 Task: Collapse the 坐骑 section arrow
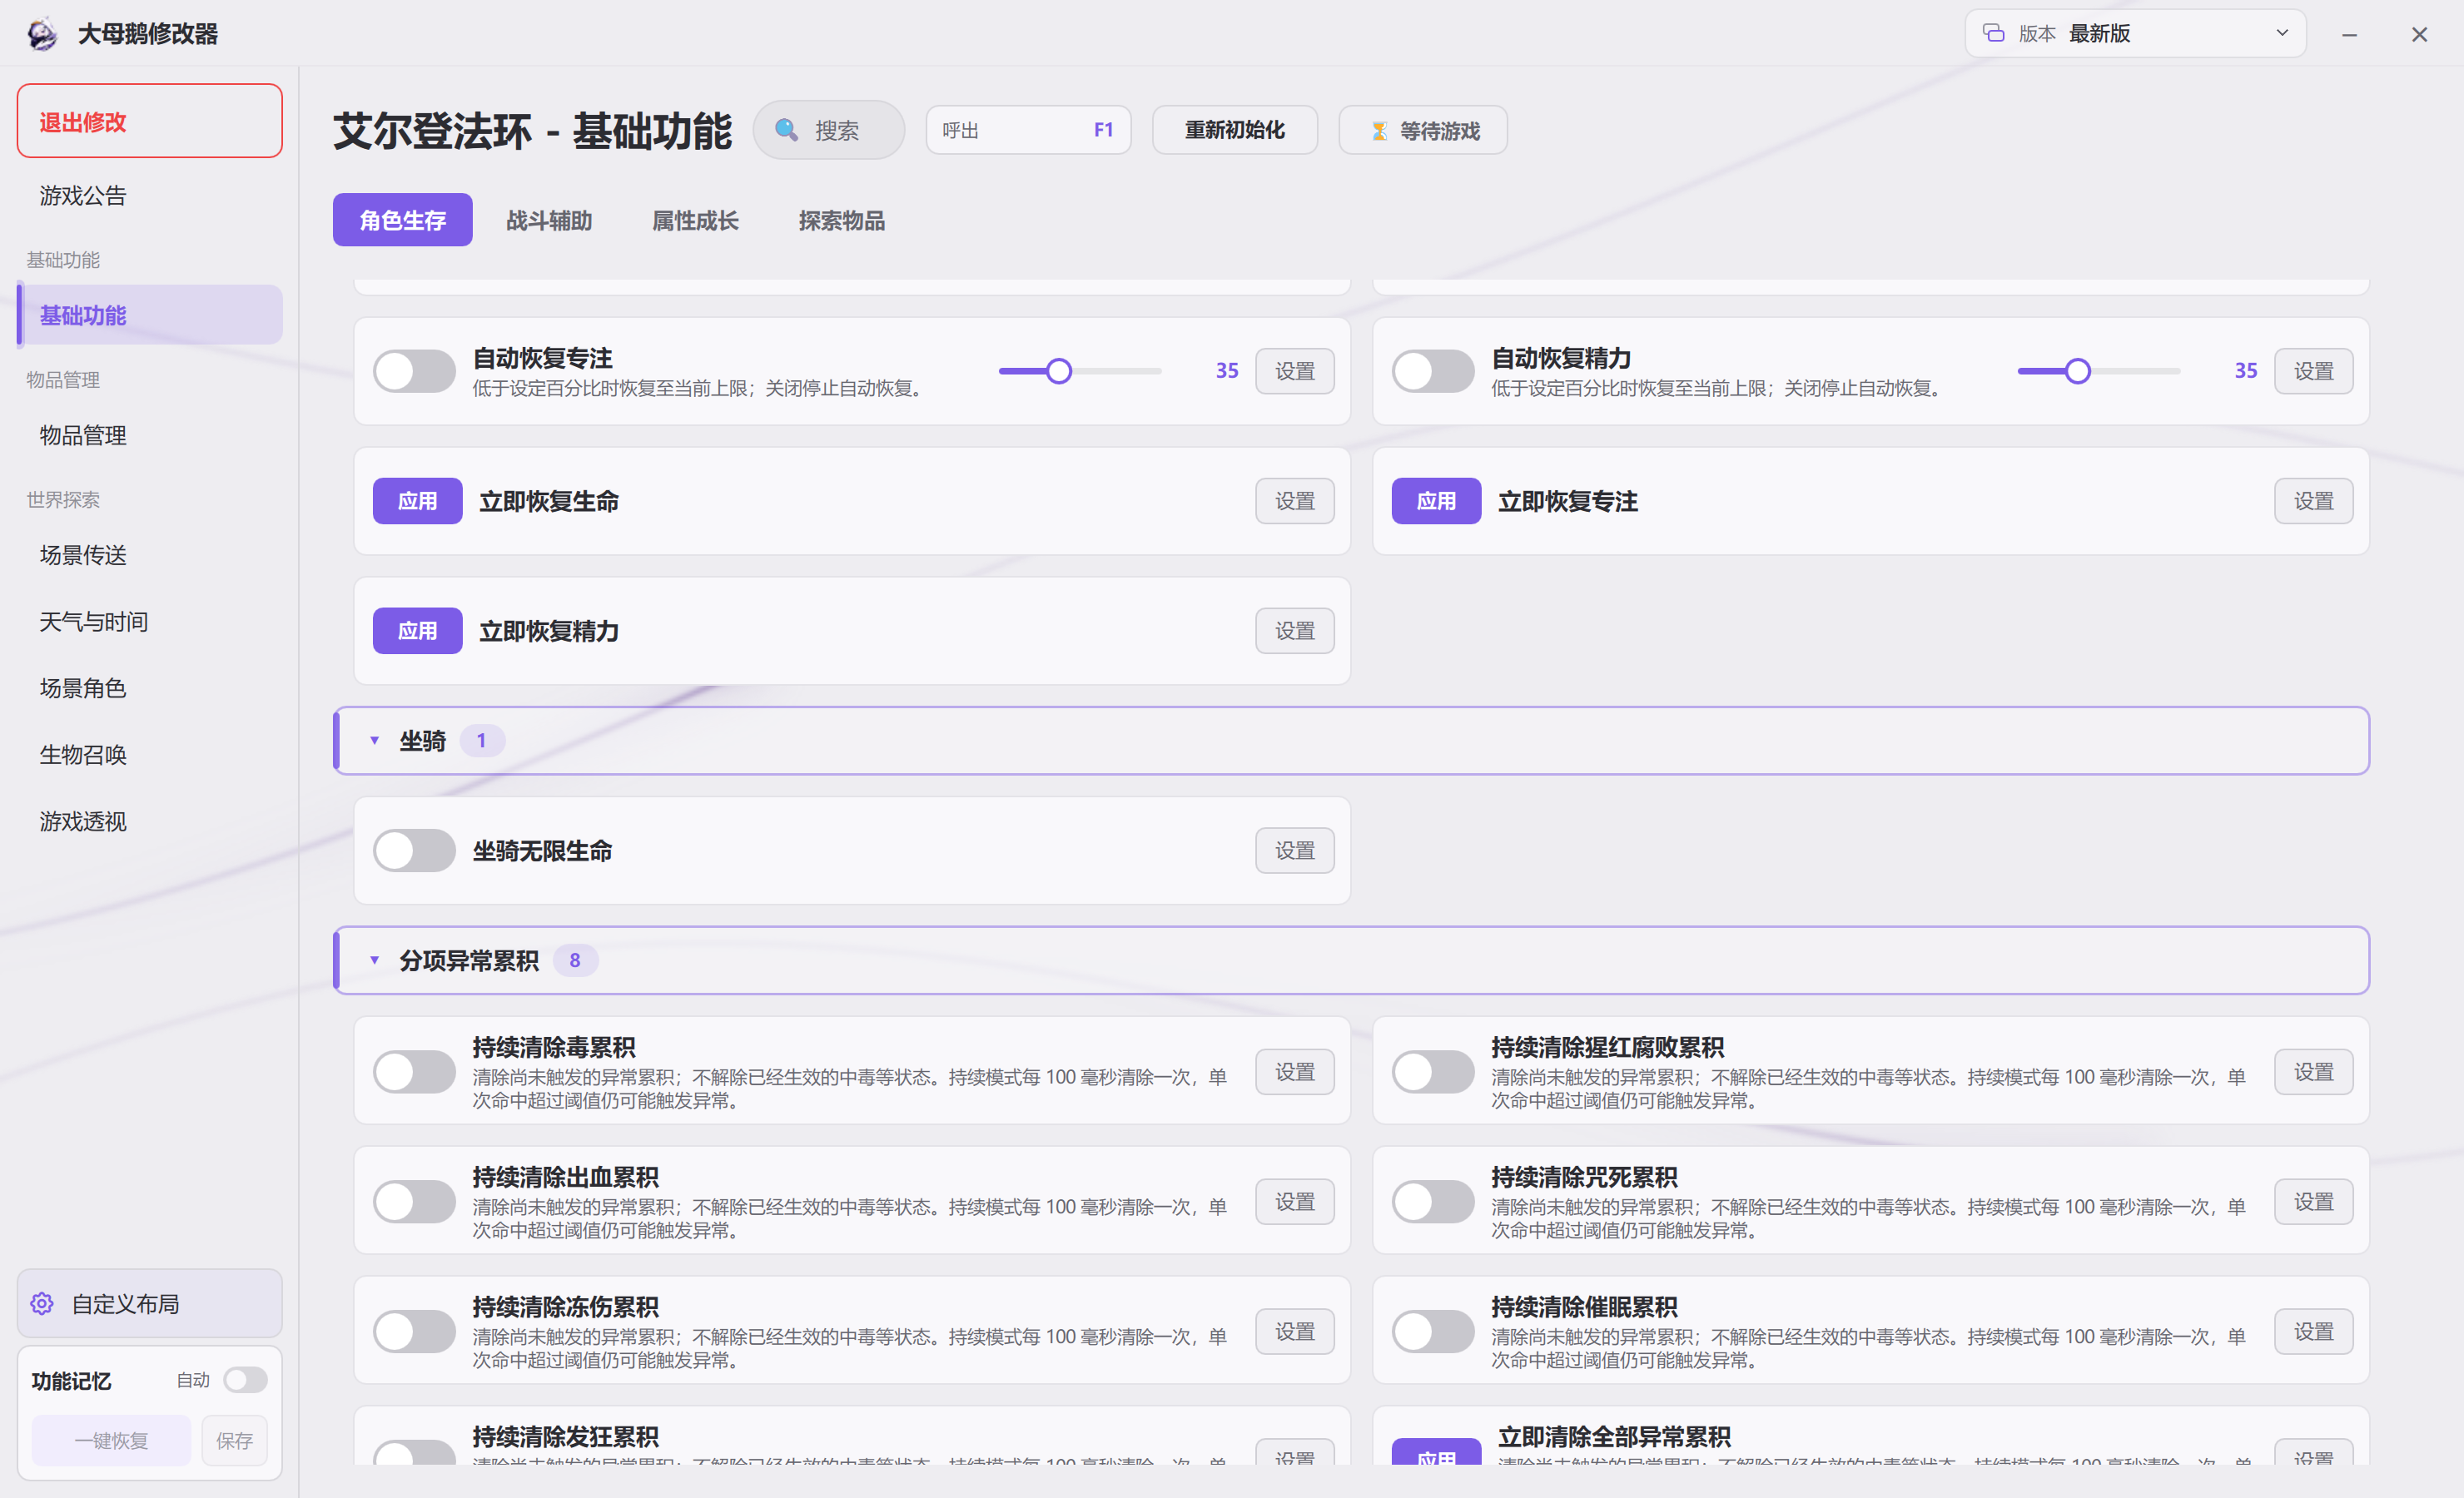tap(374, 741)
